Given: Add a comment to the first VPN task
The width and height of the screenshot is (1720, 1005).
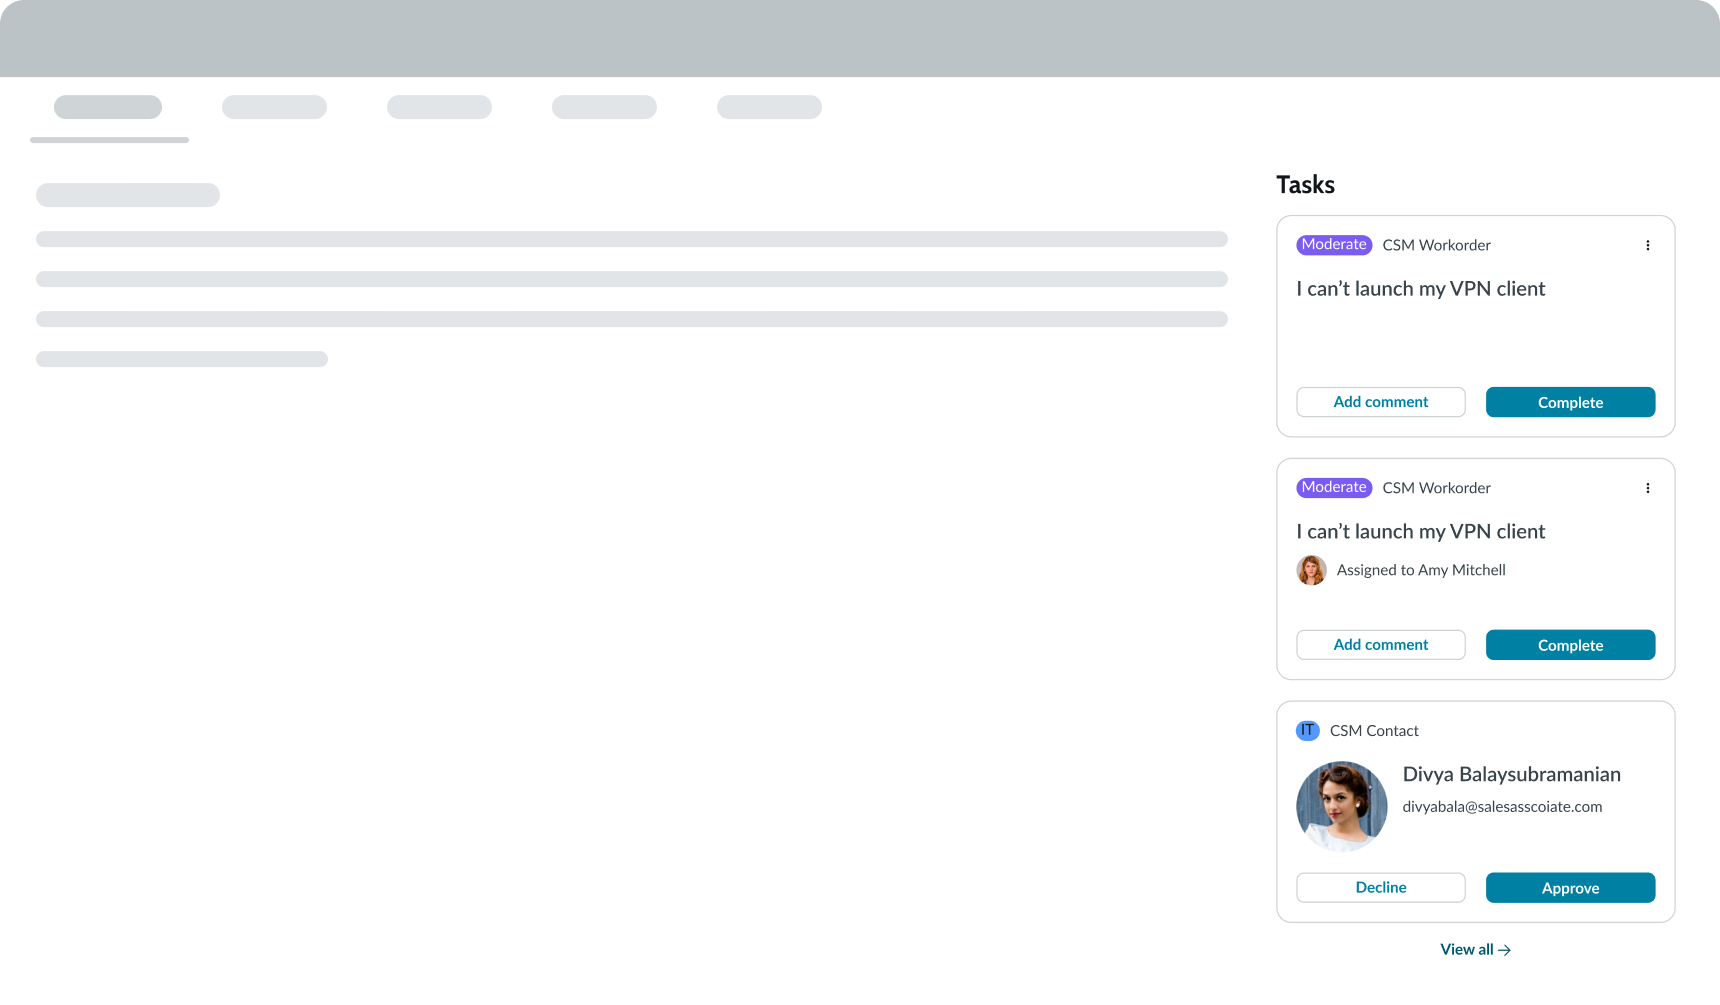Looking at the screenshot, I should (x=1380, y=402).
